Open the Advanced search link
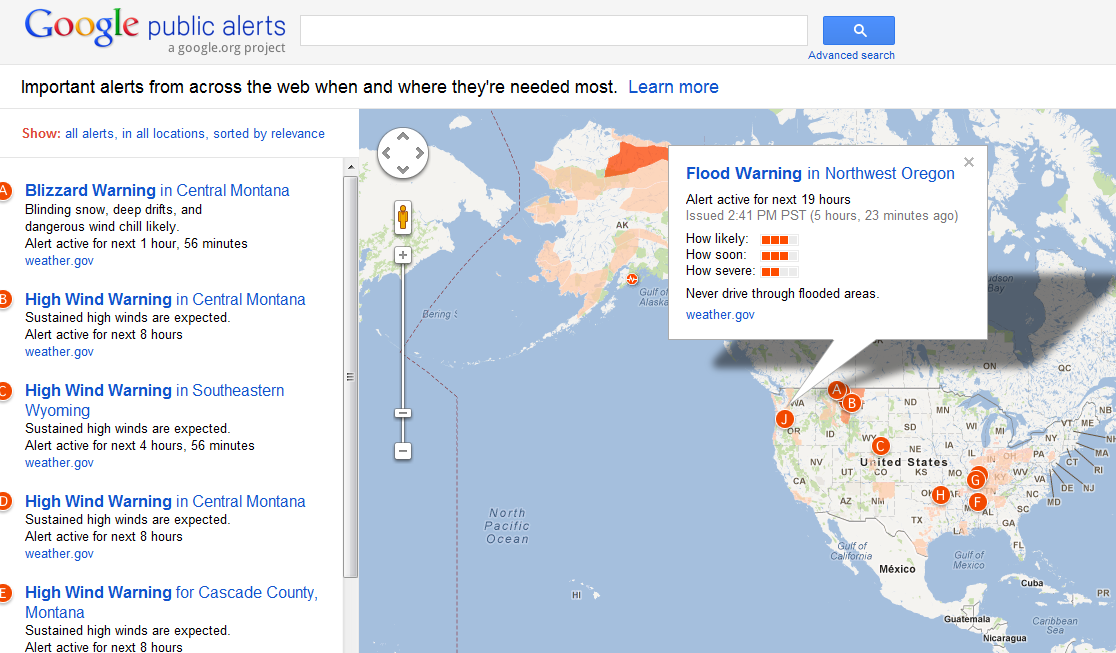This screenshot has height=653, width=1116. (851, 55)
